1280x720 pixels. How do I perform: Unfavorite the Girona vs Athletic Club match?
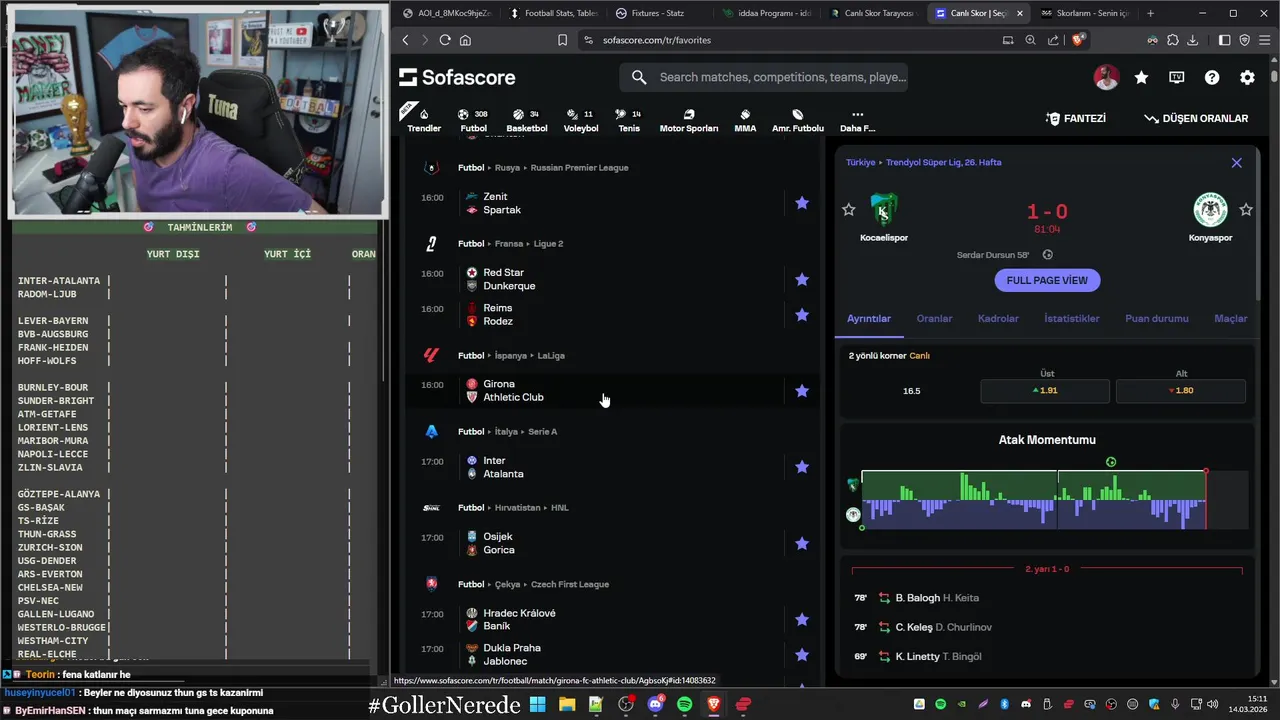tap(802, 391)
